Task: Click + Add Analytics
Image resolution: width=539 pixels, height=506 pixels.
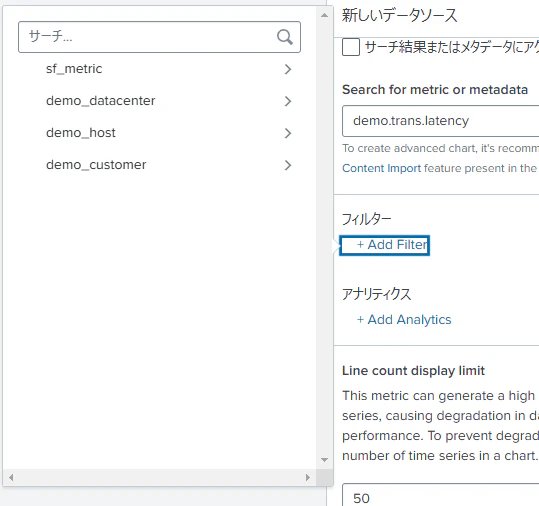Action: 404,320
